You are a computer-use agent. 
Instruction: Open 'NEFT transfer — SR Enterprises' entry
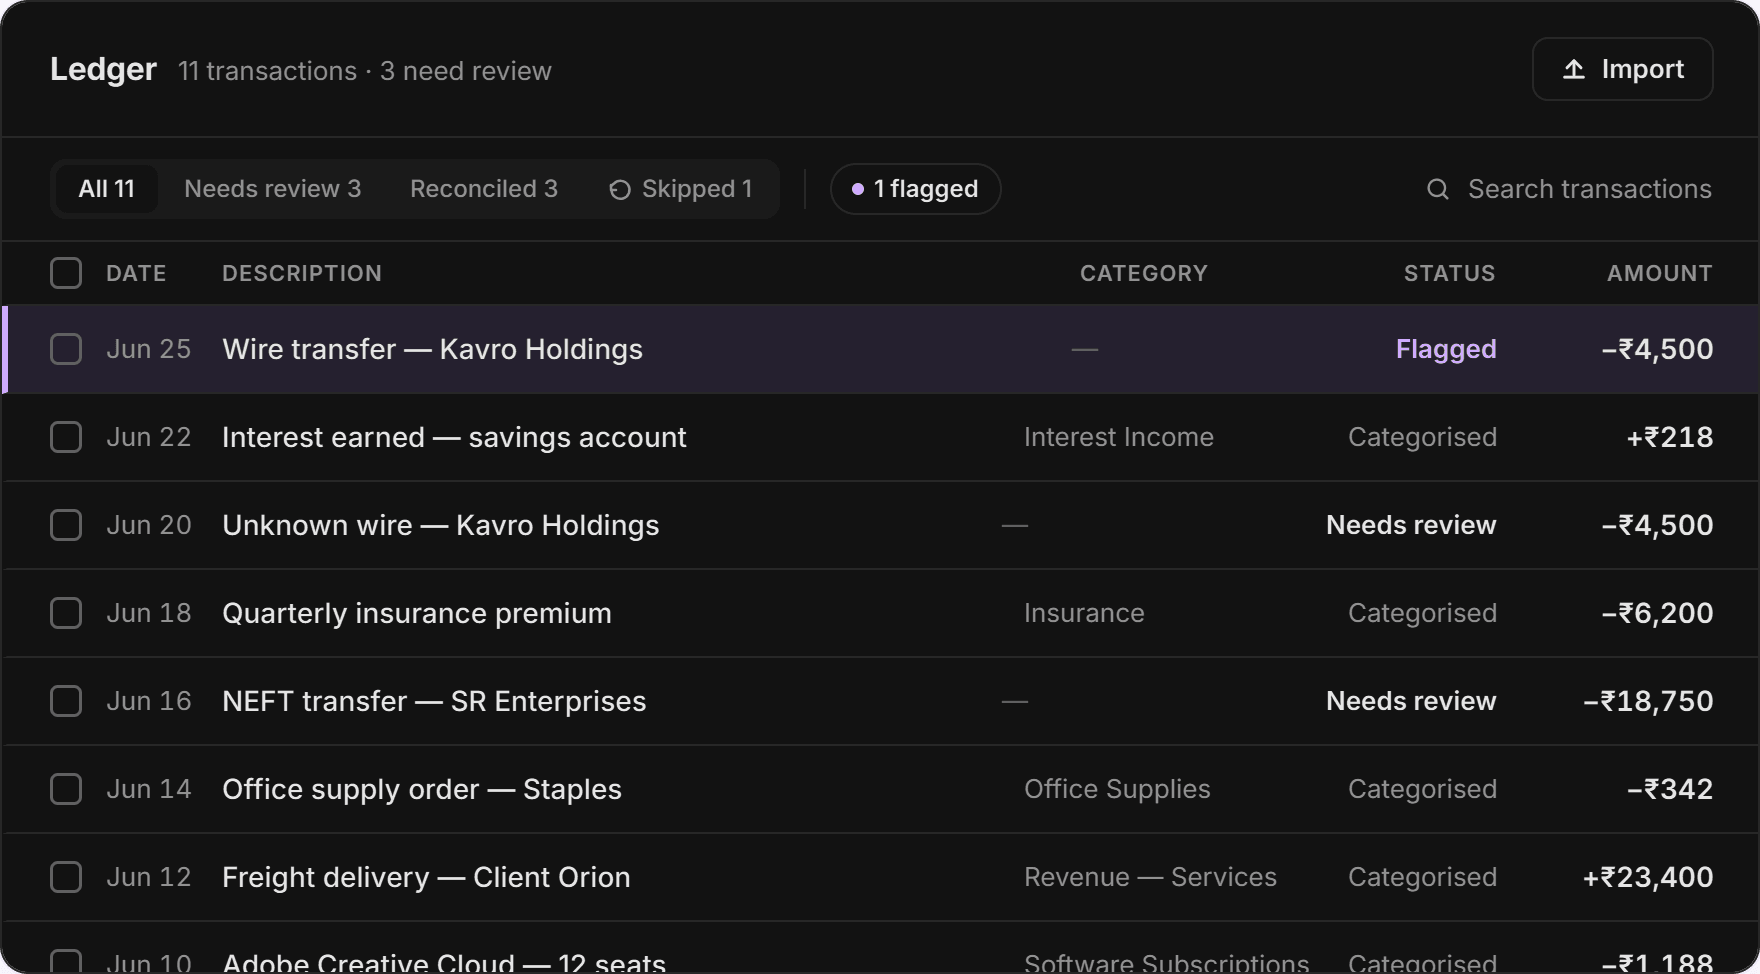pos(434,701)
